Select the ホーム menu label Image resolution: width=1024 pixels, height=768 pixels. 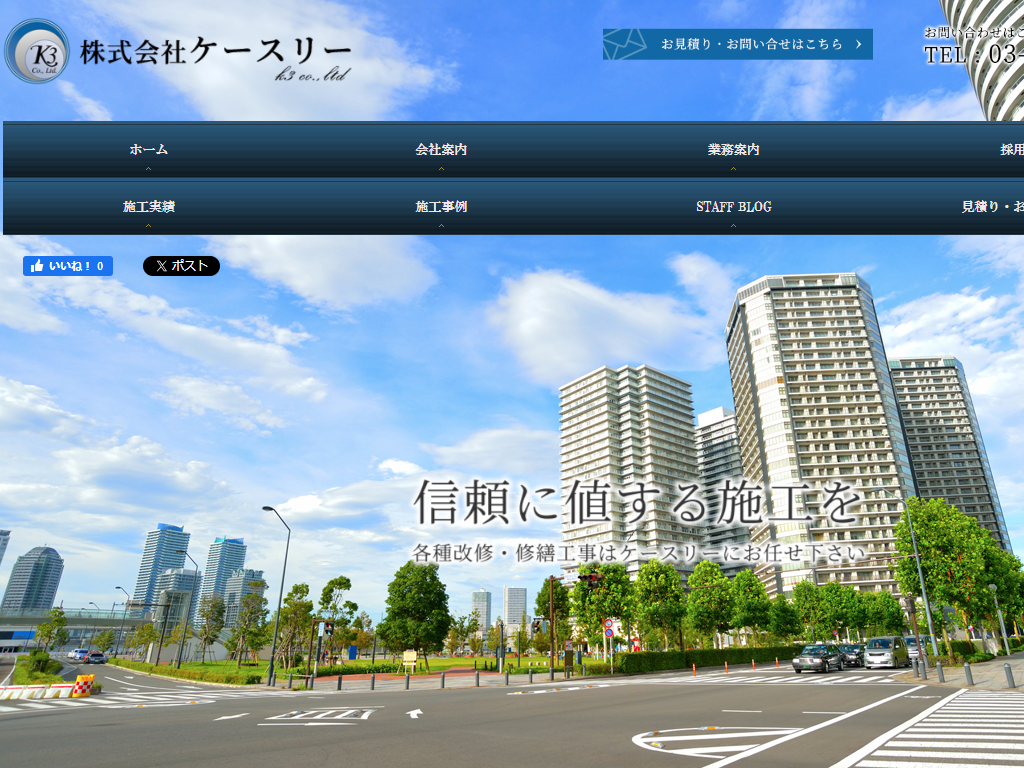148,150
